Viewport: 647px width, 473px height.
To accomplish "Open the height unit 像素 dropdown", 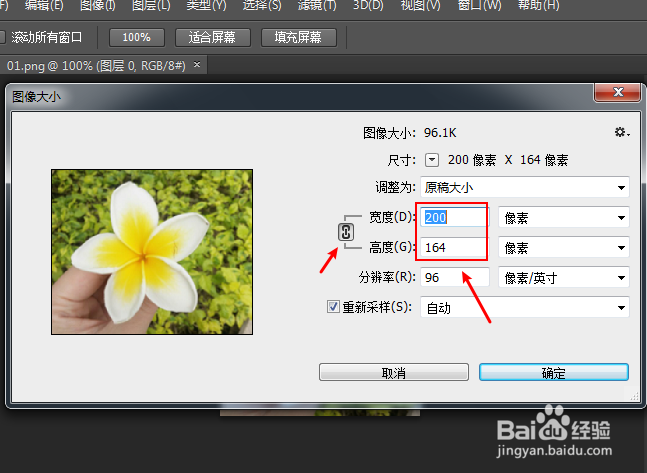I will point(564,248).
